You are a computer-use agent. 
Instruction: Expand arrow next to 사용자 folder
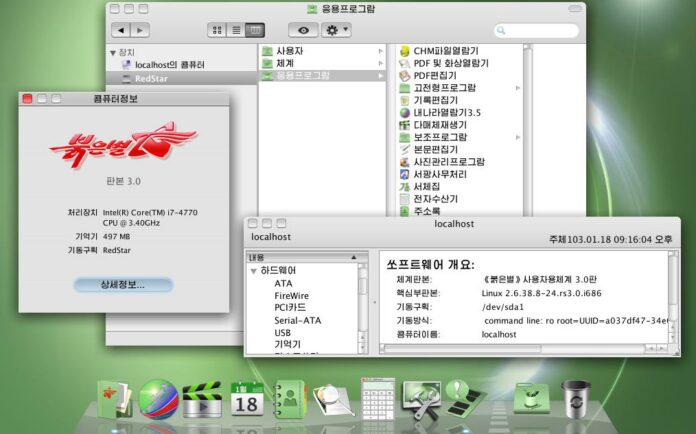click(x=380, y=51)
